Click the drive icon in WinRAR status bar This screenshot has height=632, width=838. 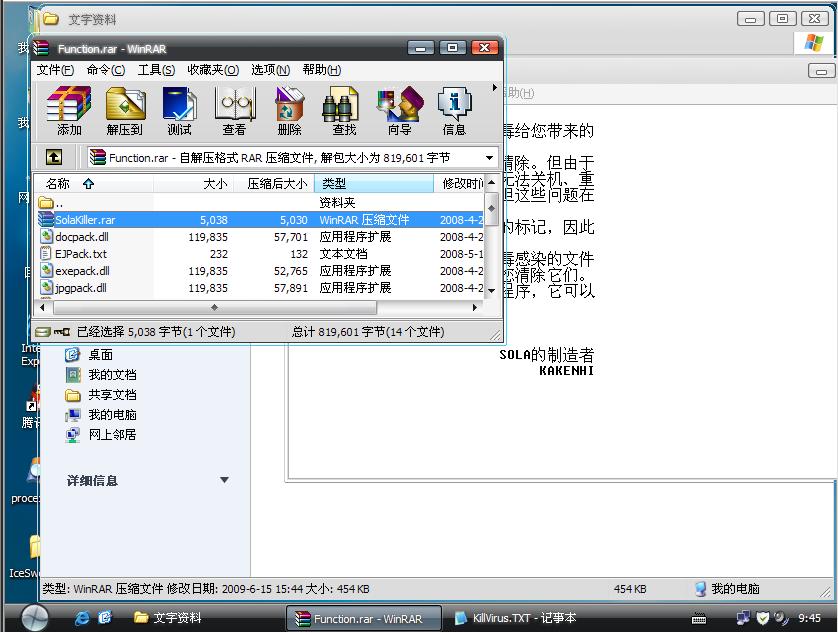pos(43,332)
